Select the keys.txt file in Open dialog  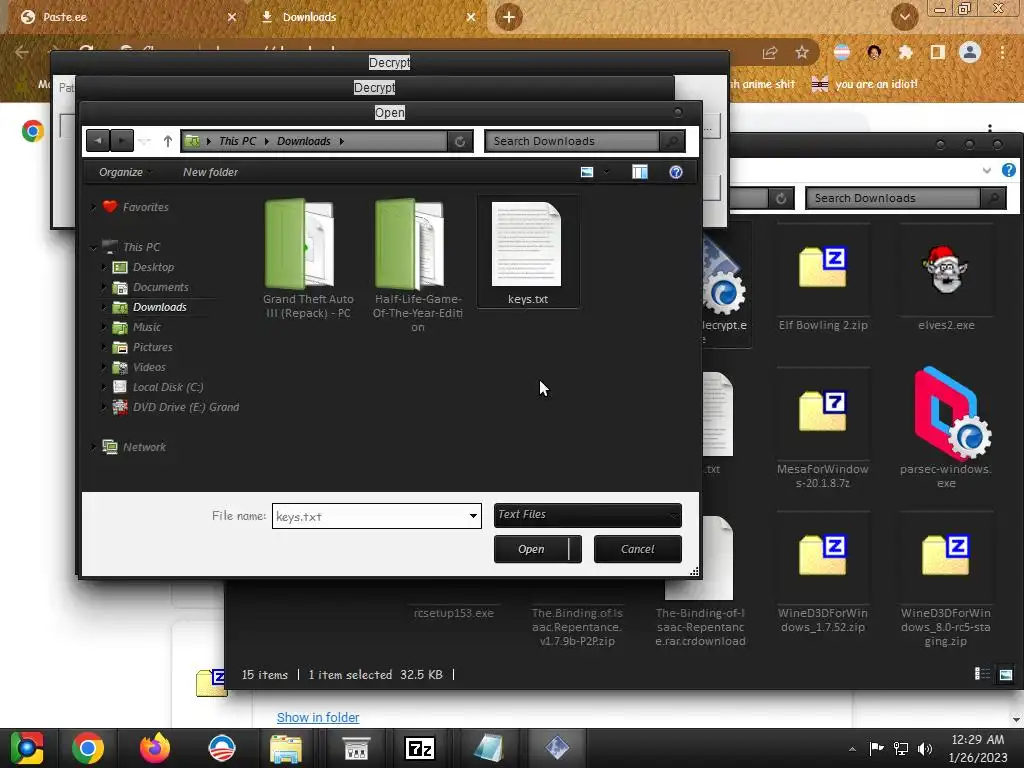pyautogui.click(x=528, y=252)
